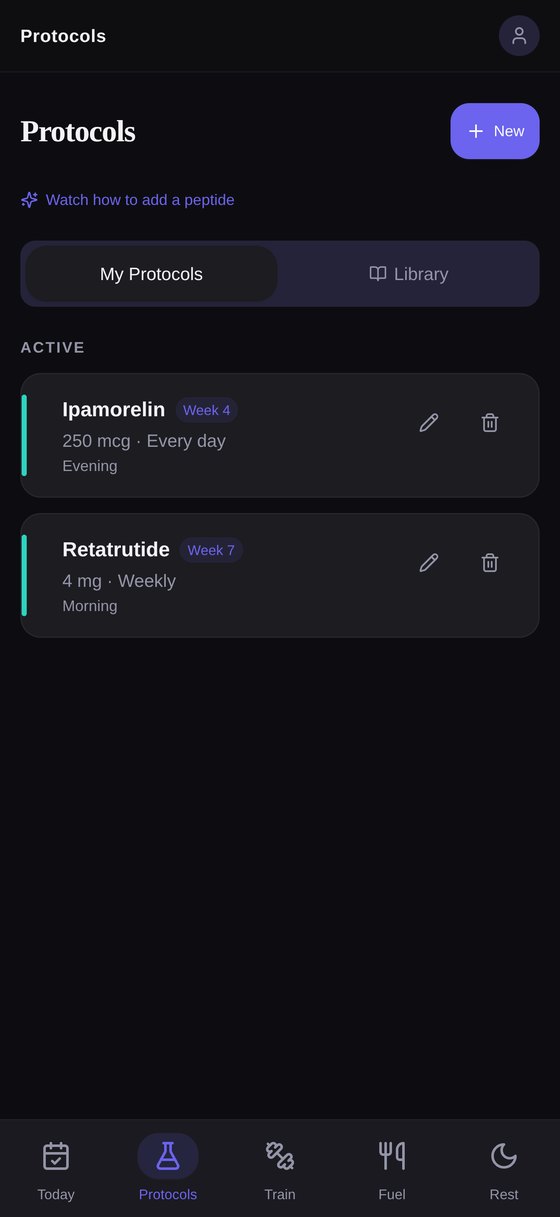Edit the Ipamorelin protocol with pencil icon
This screenshot has width=560, height=1217.
429,423
